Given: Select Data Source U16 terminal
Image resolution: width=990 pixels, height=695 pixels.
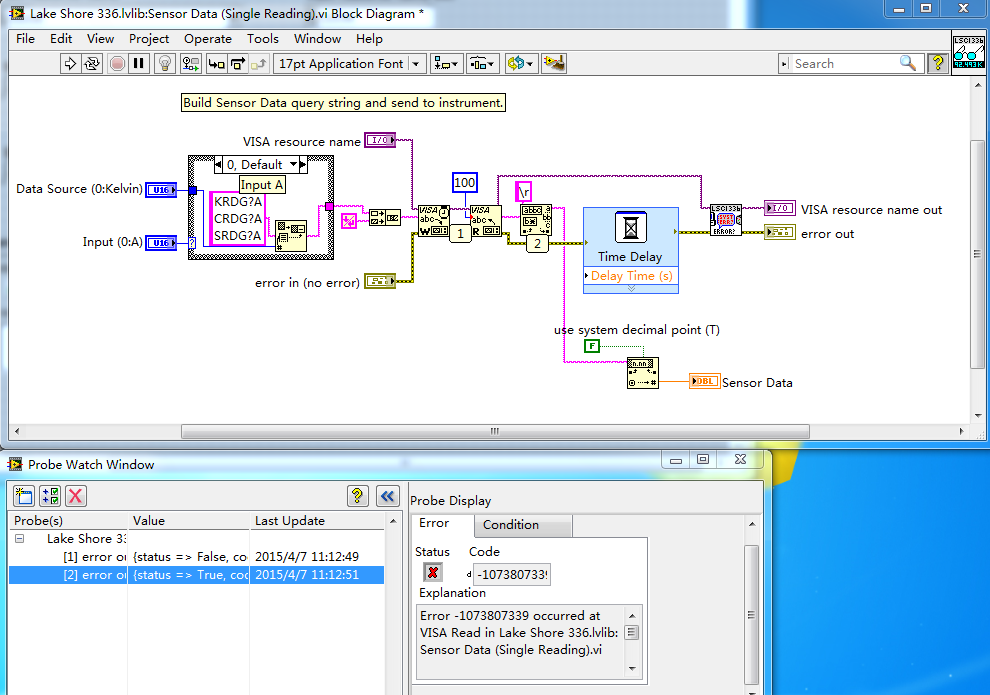Looking at the screenshot, I should click(x=161, y=189).
